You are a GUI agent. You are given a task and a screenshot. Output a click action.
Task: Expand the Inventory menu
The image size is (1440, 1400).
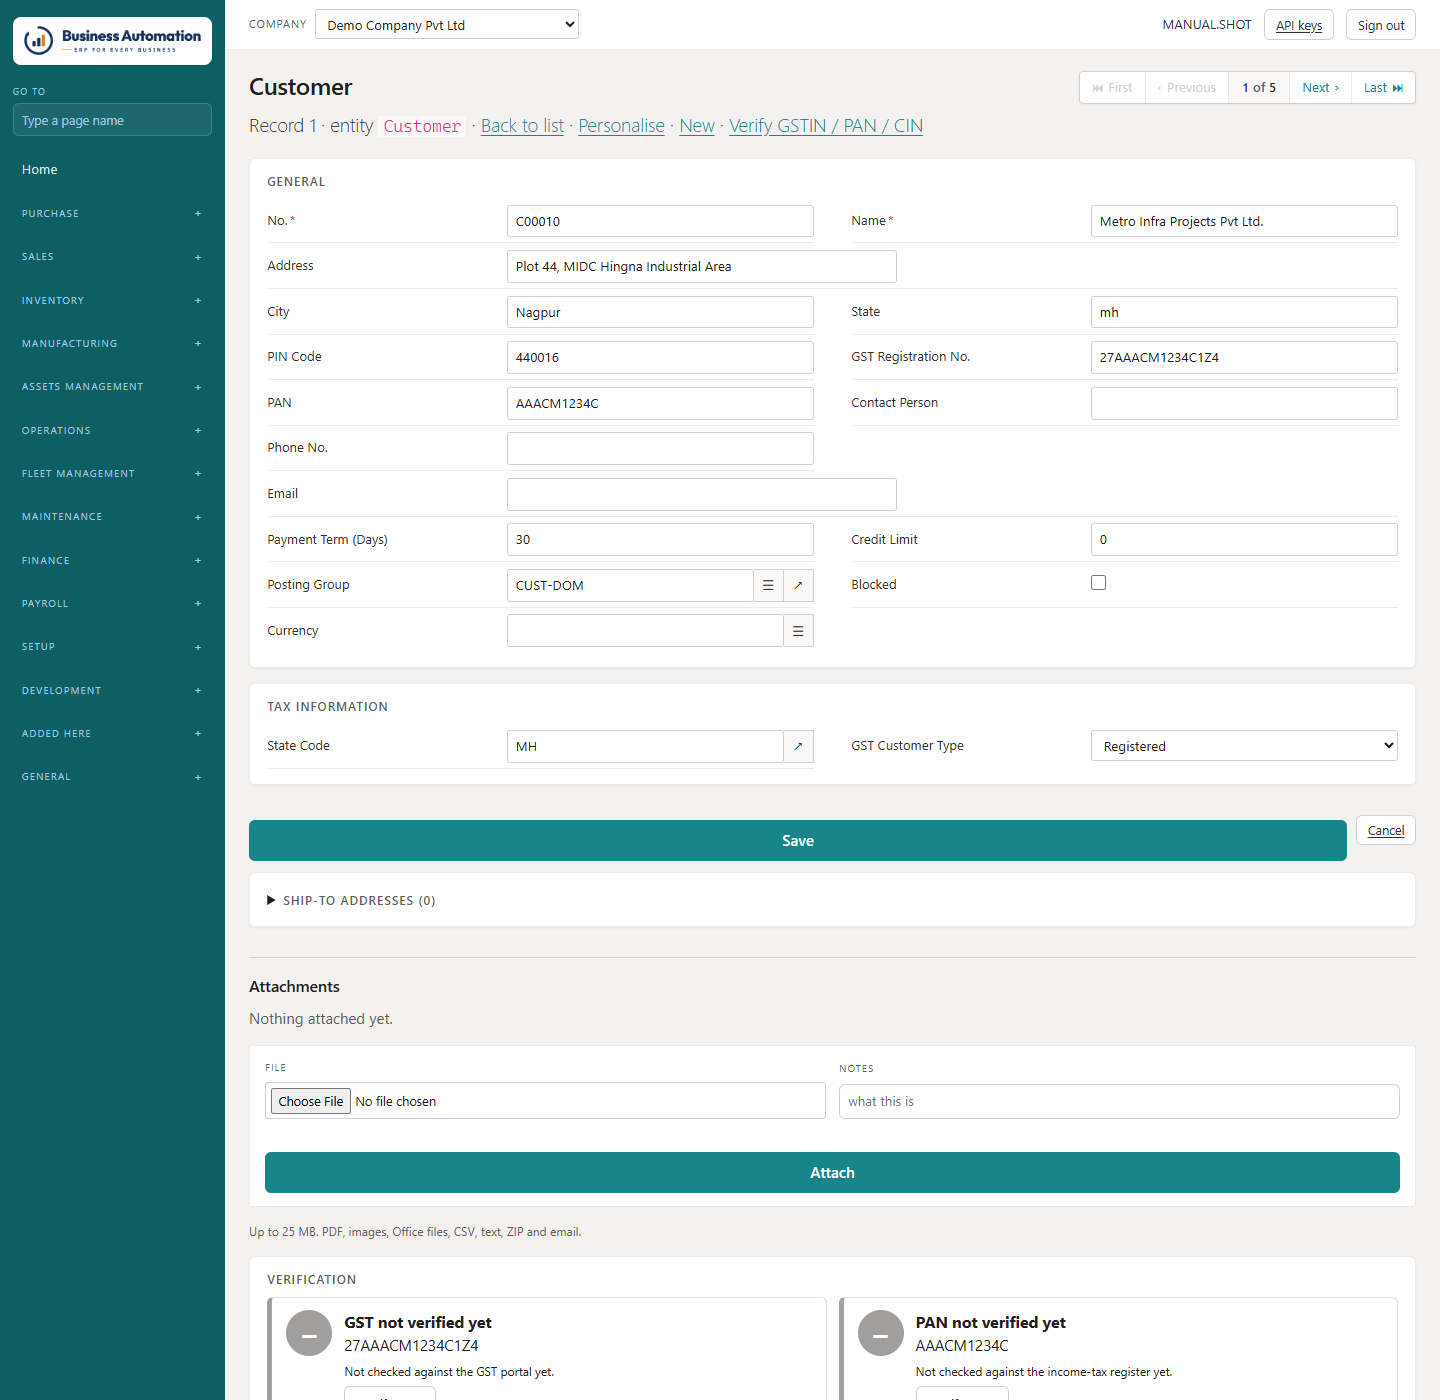tap(112, 301)
